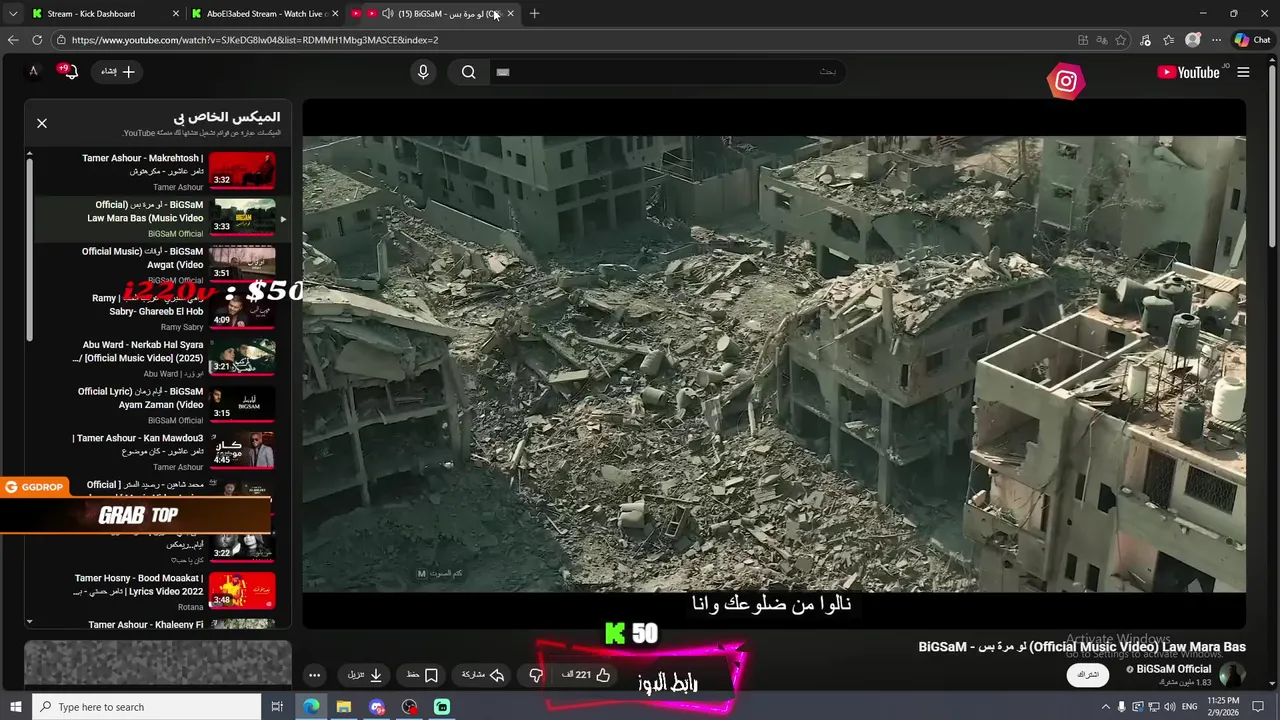Go to the YouTube home logo
Screen dimensions: 1280x720
point(1188,72)
